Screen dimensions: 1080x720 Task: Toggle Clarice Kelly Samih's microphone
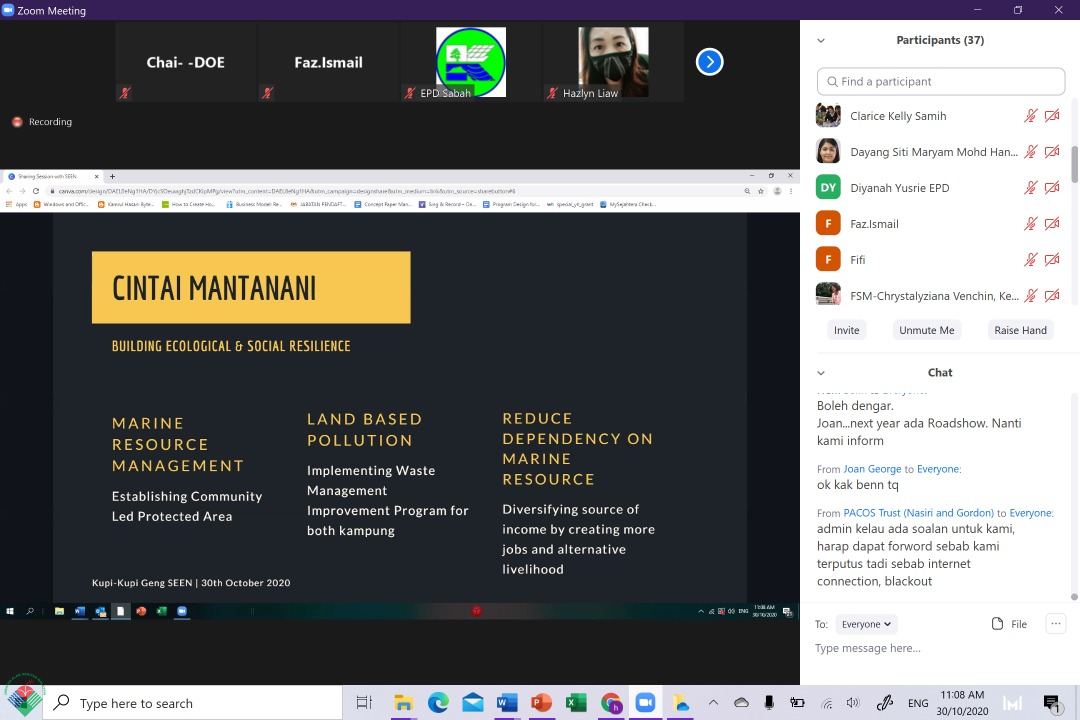pyautogui.click(x=1030, y=116)
